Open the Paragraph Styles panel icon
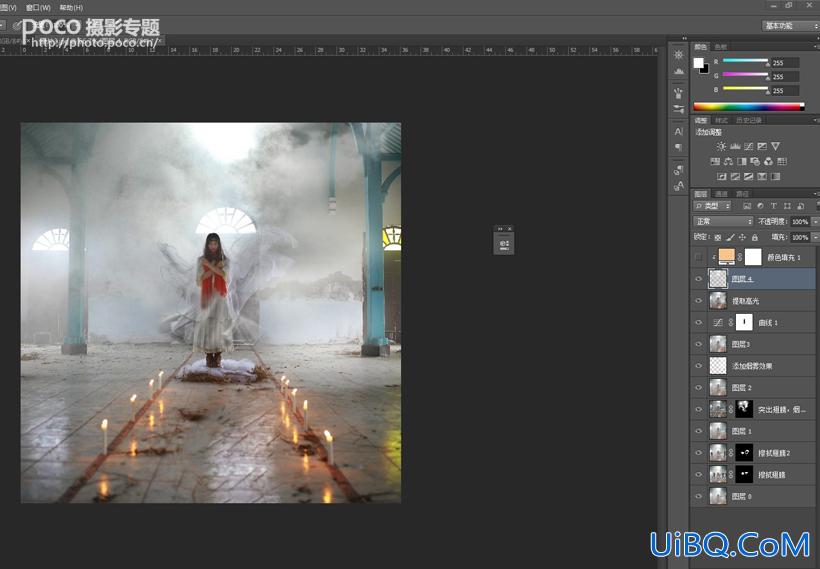Viewport: 820px width, 569px height. click(x=678, y=170)
